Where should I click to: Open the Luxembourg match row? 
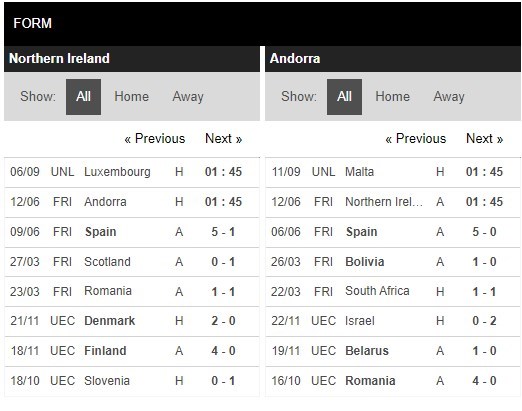click(x=132, y=172)
